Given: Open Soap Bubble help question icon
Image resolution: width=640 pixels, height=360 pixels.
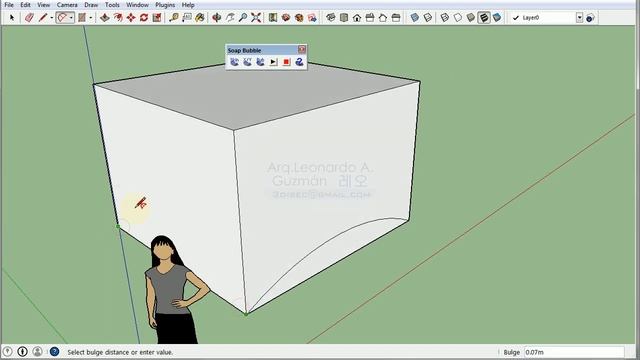Looking at the screenshot, I should point(300,62).
